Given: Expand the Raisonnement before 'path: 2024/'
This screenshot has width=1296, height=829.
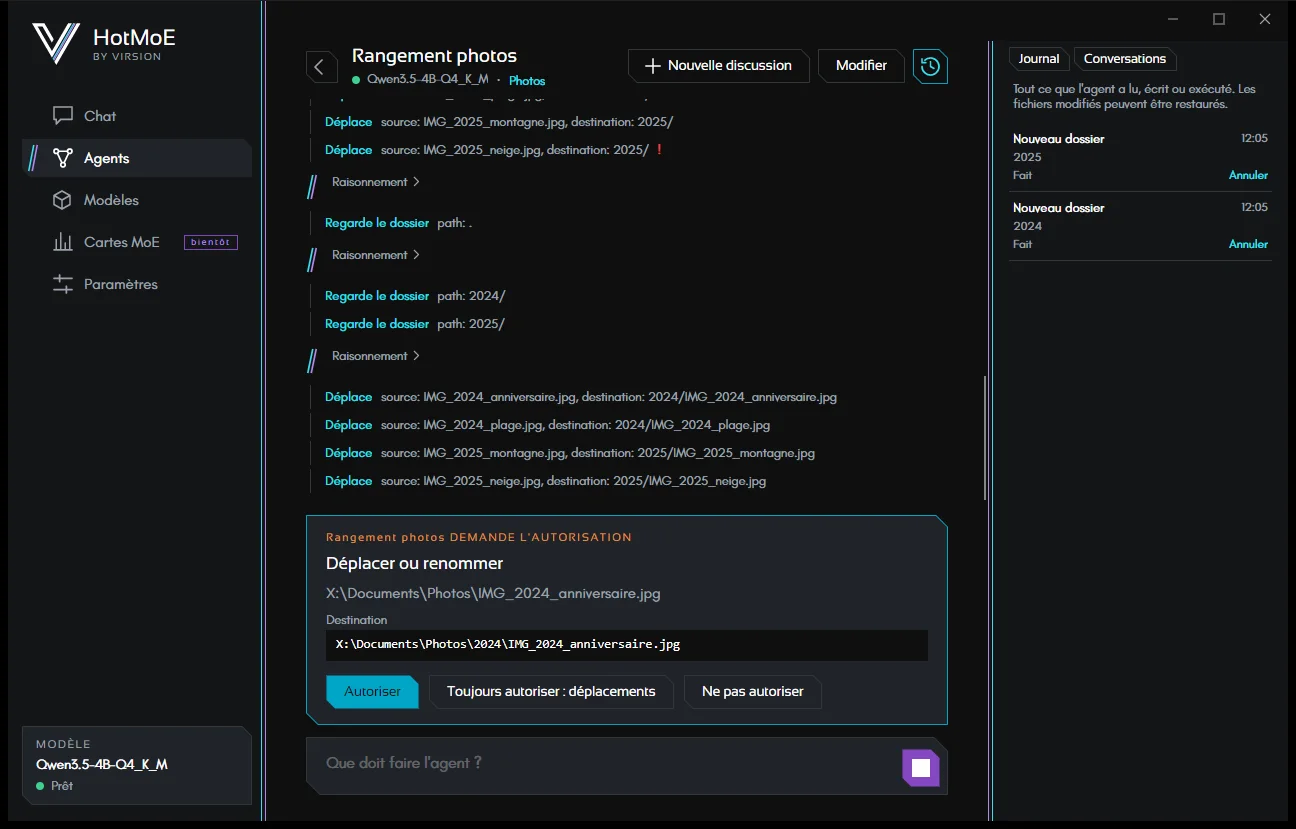Looking at the screenshot, I should [x=376, y=255].
